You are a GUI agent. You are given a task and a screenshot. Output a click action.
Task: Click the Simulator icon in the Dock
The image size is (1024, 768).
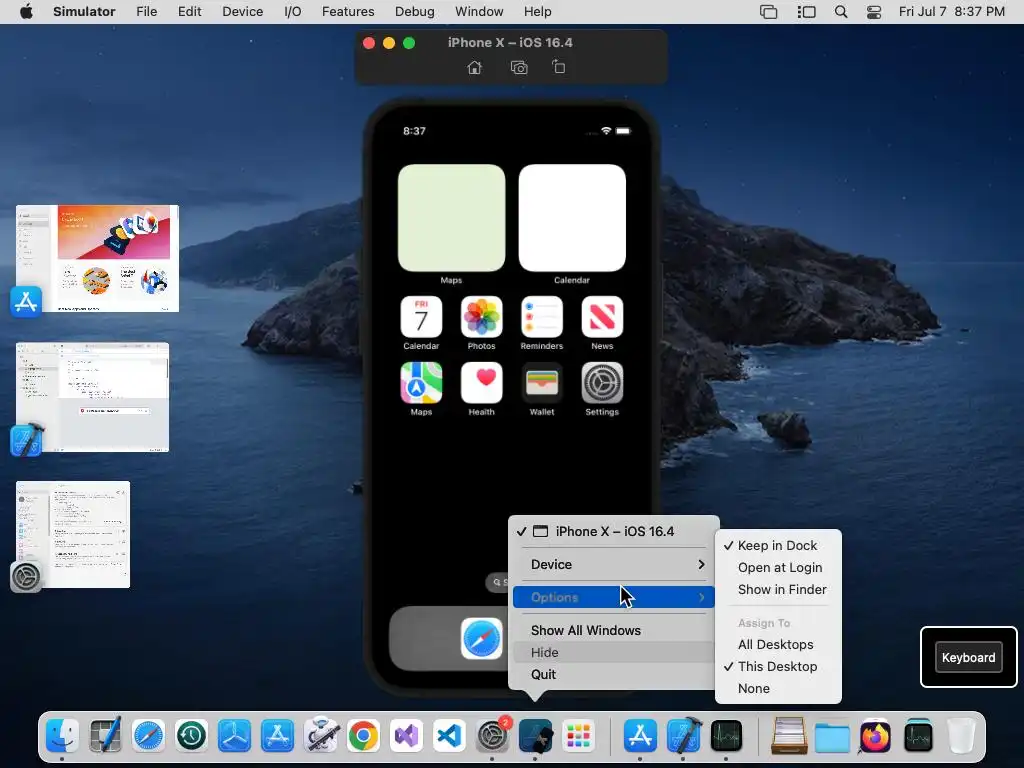pos(536,736)
